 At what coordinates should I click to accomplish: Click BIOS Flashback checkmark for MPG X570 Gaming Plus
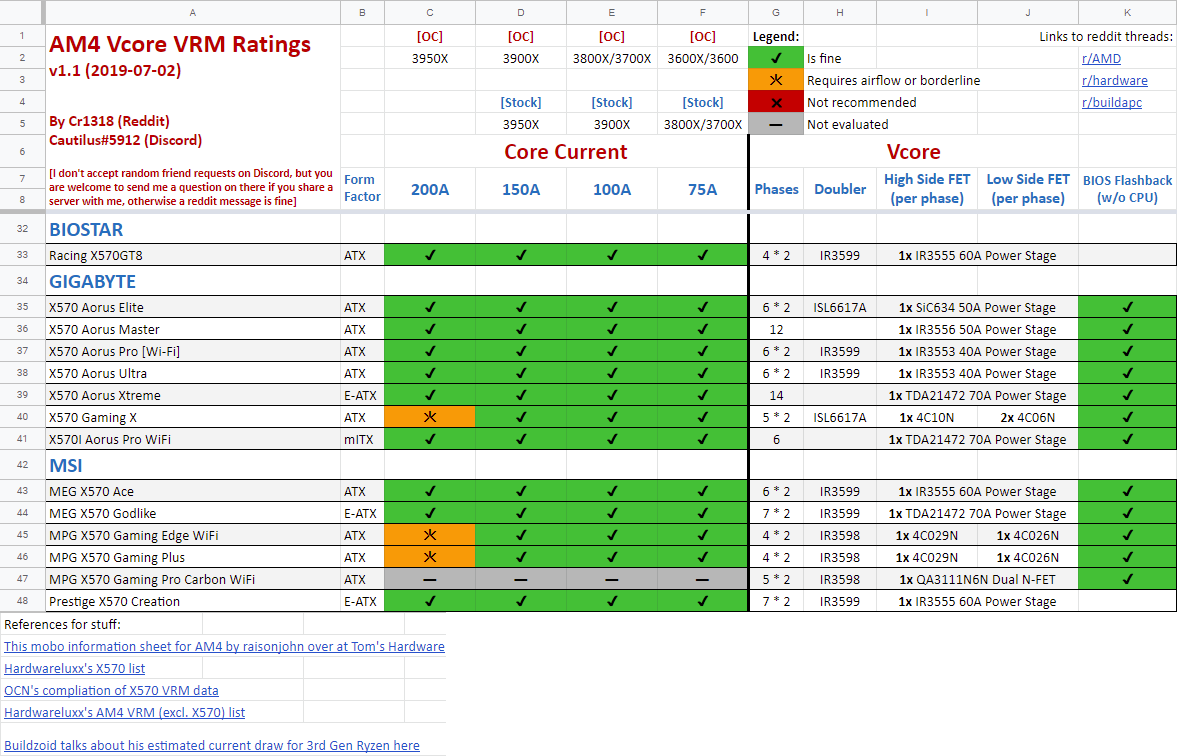(x=1127, y=557)
